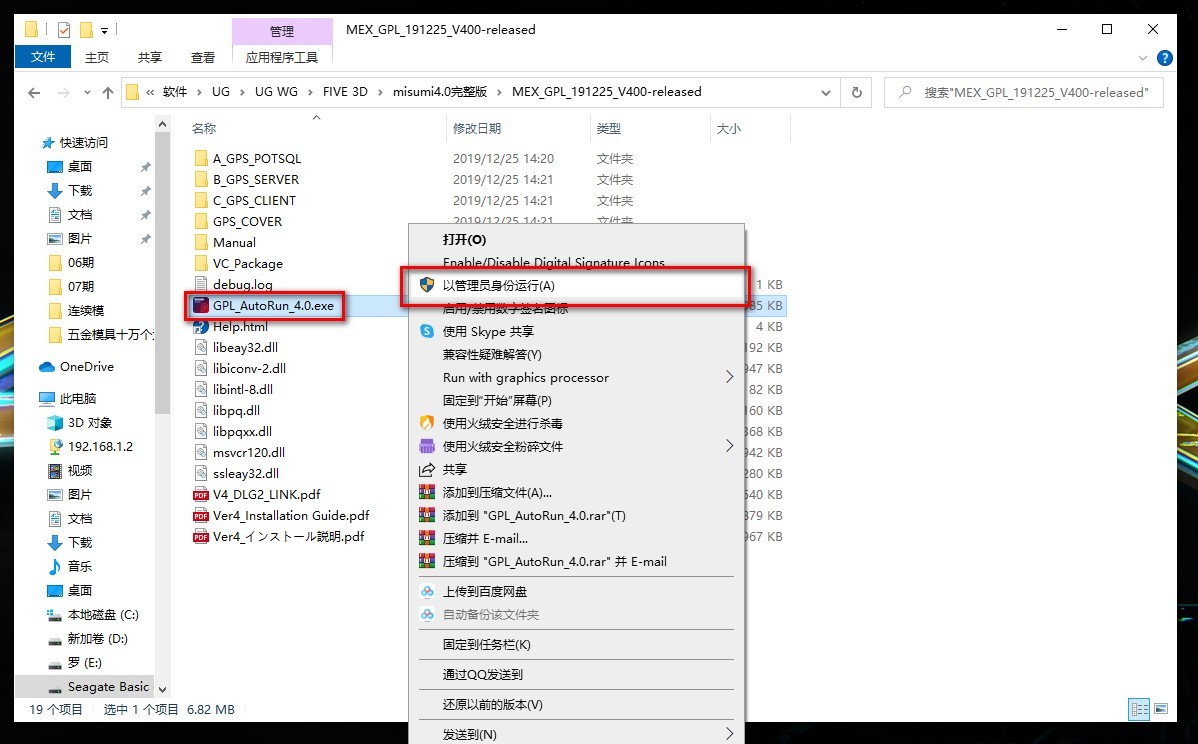
Task: Toggle details view in the status bar
Action: click(x=1139, y=709)
